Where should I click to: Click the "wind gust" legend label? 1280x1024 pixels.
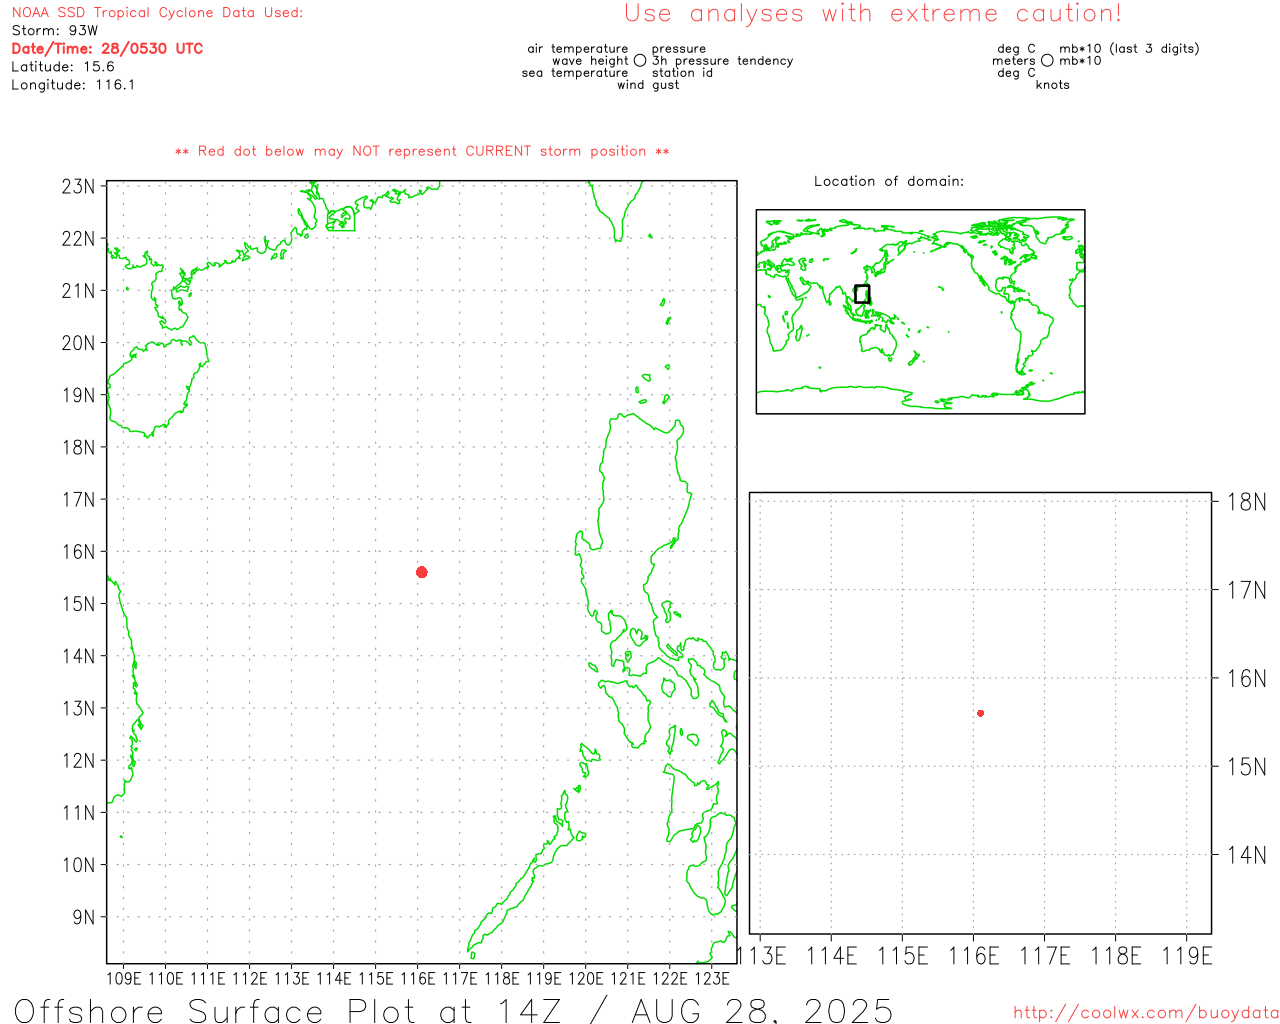[x=648, y=85]
